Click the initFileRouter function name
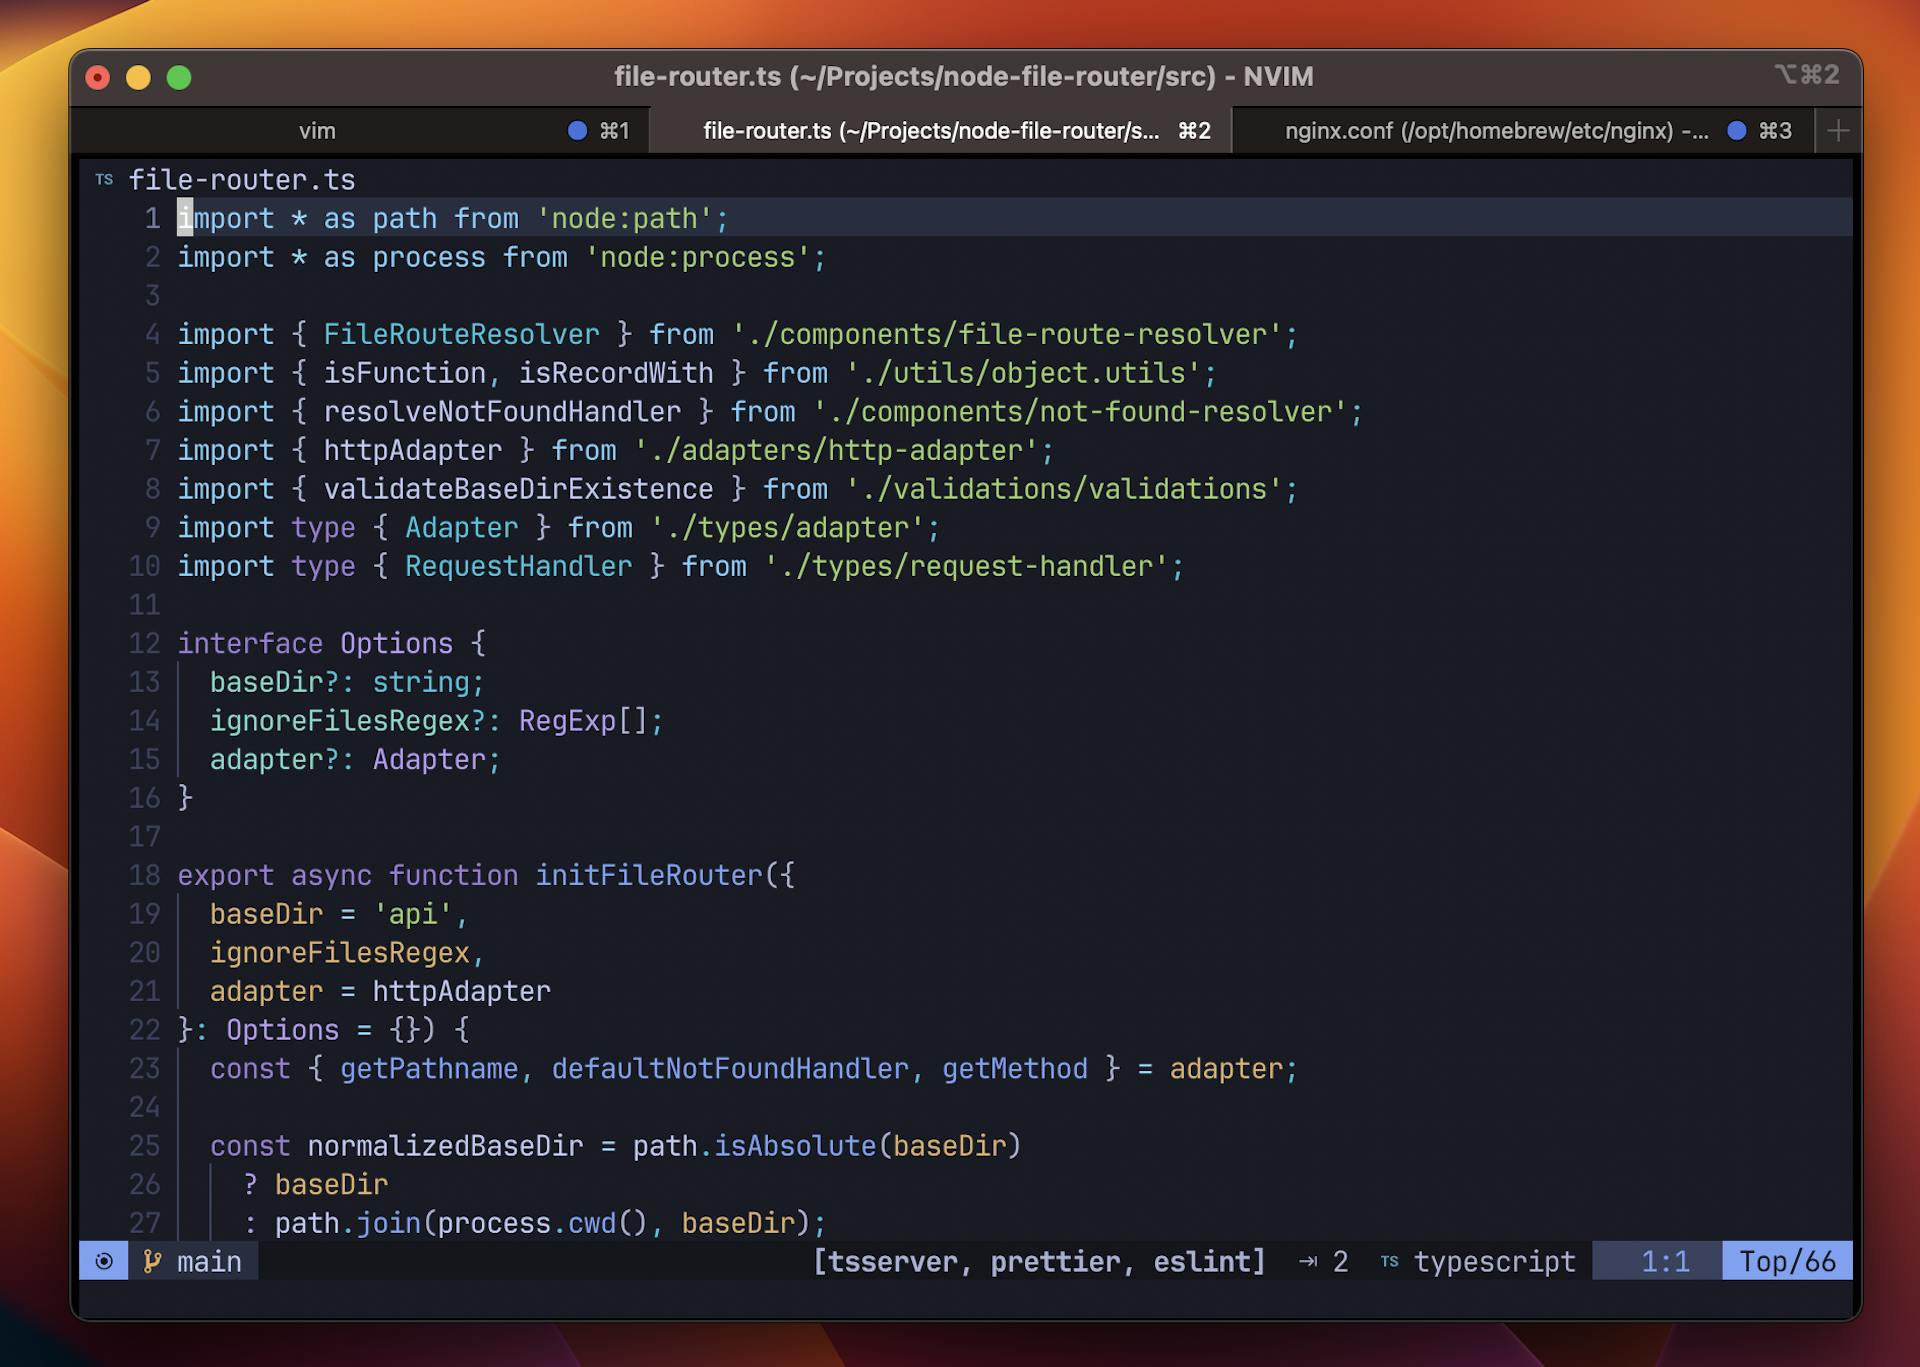The image size is (1920, 1367). [x=646, y=875]
